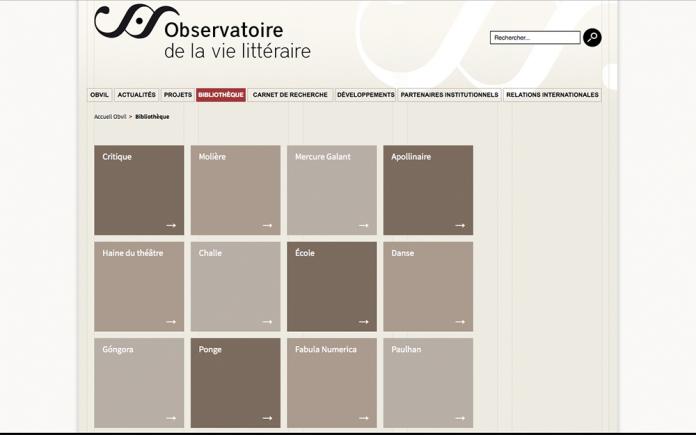Screen dimensions: 696x435
Task: Click the arrow on the Challe tile
Action: (x=267, y=322)
